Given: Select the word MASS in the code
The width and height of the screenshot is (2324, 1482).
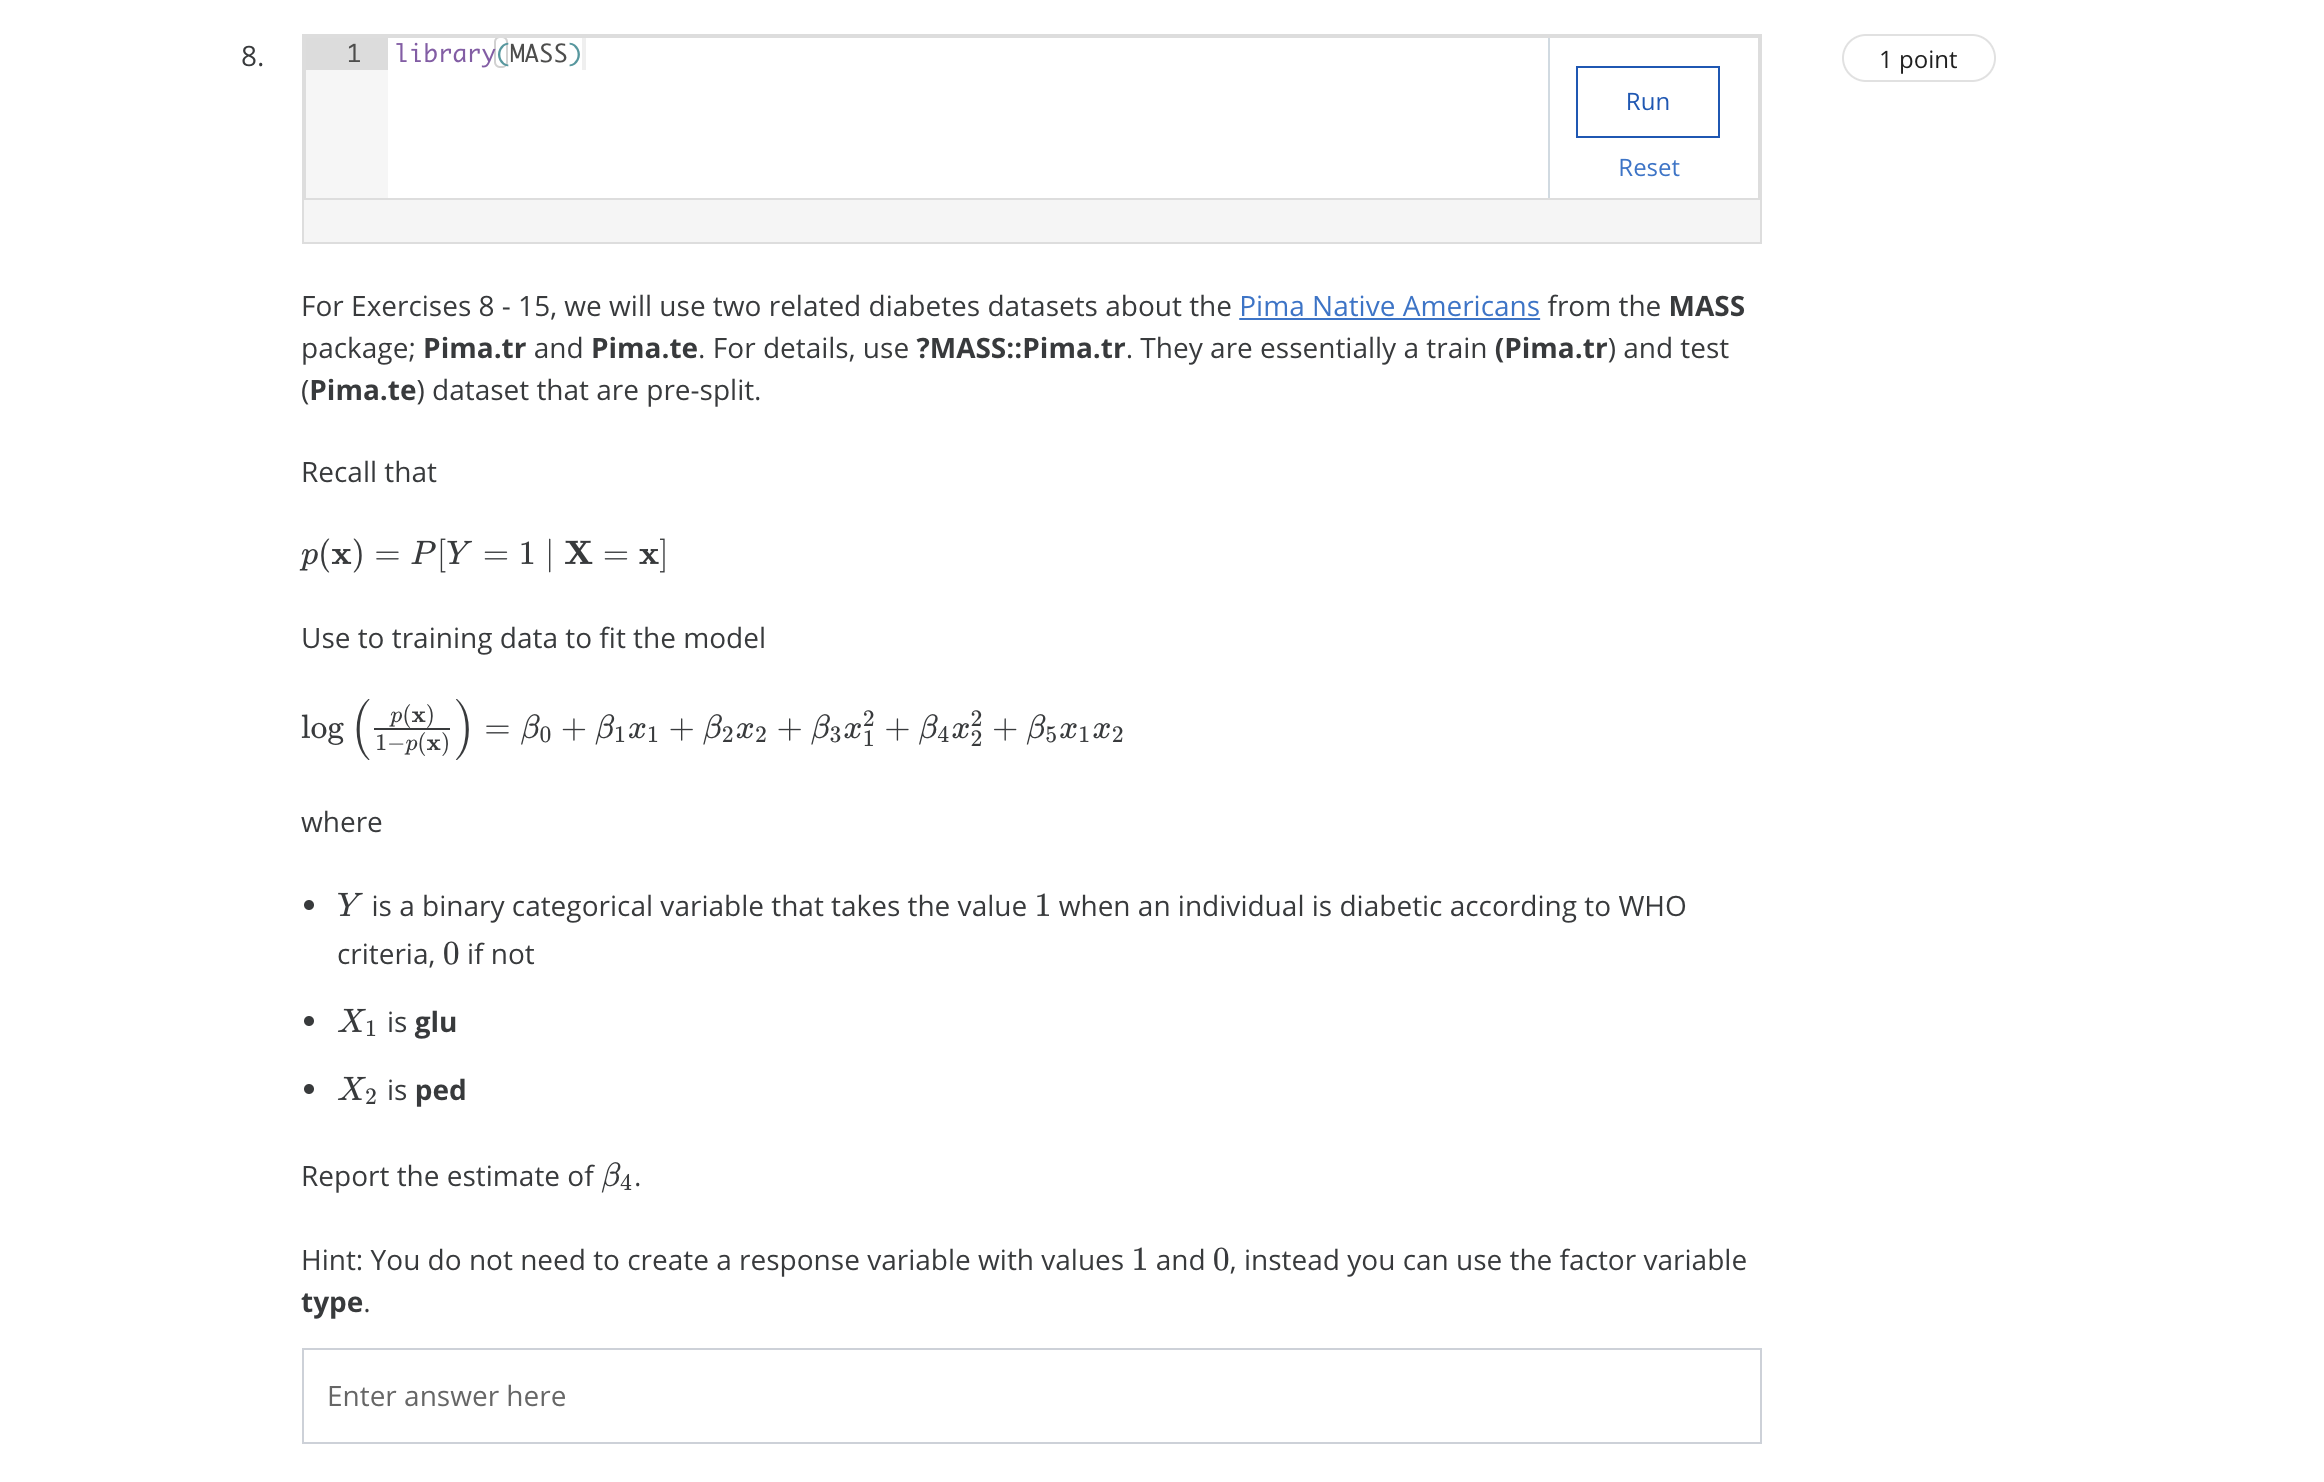Looking at the screenshot, I should (539, 54).
